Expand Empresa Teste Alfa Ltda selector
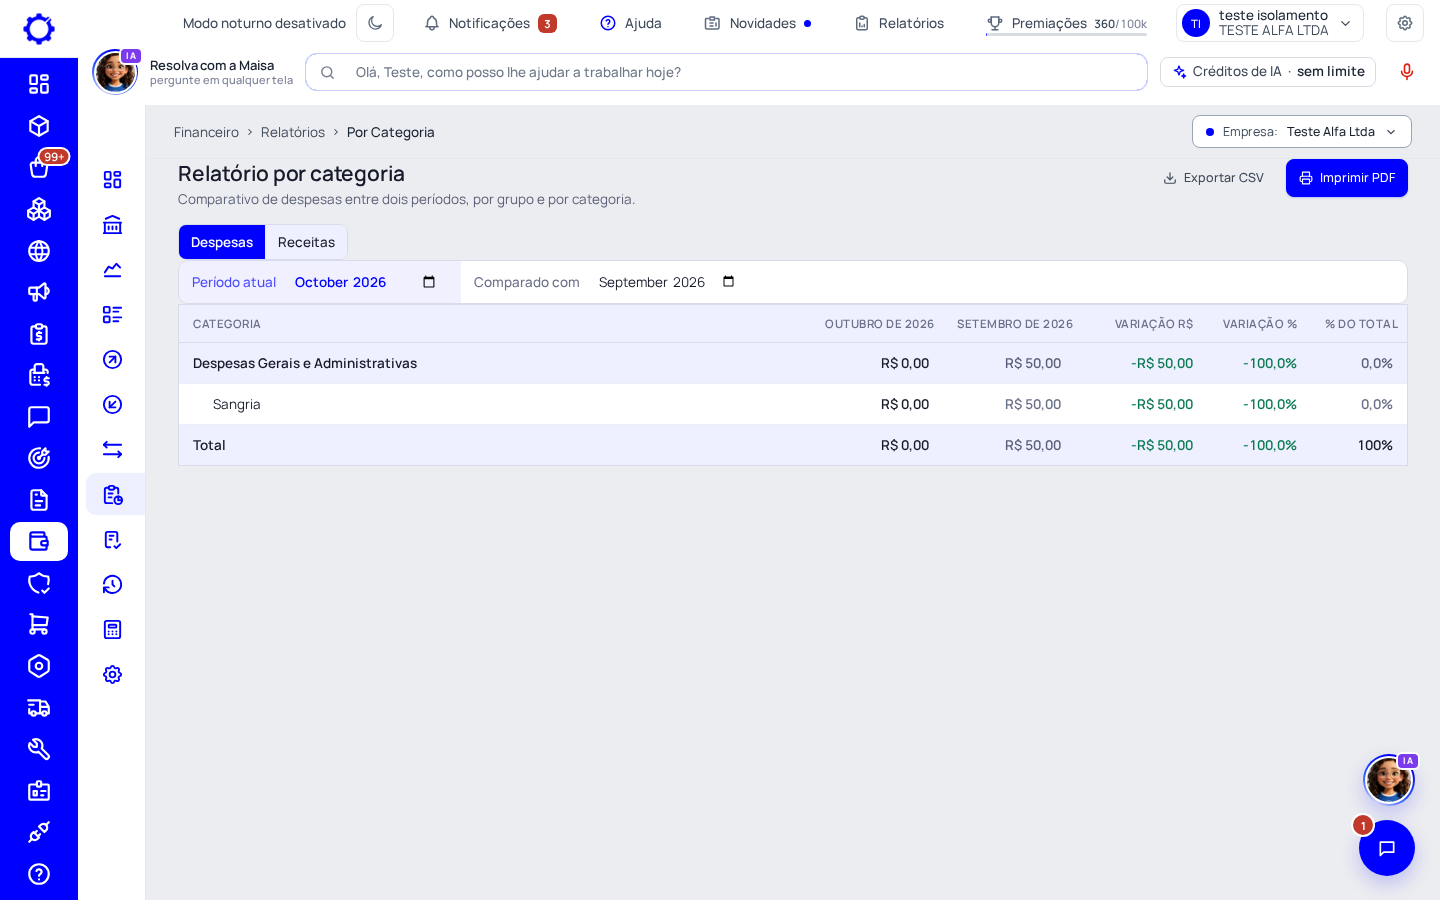The image size is (1440, 900). coord(1302,132)
